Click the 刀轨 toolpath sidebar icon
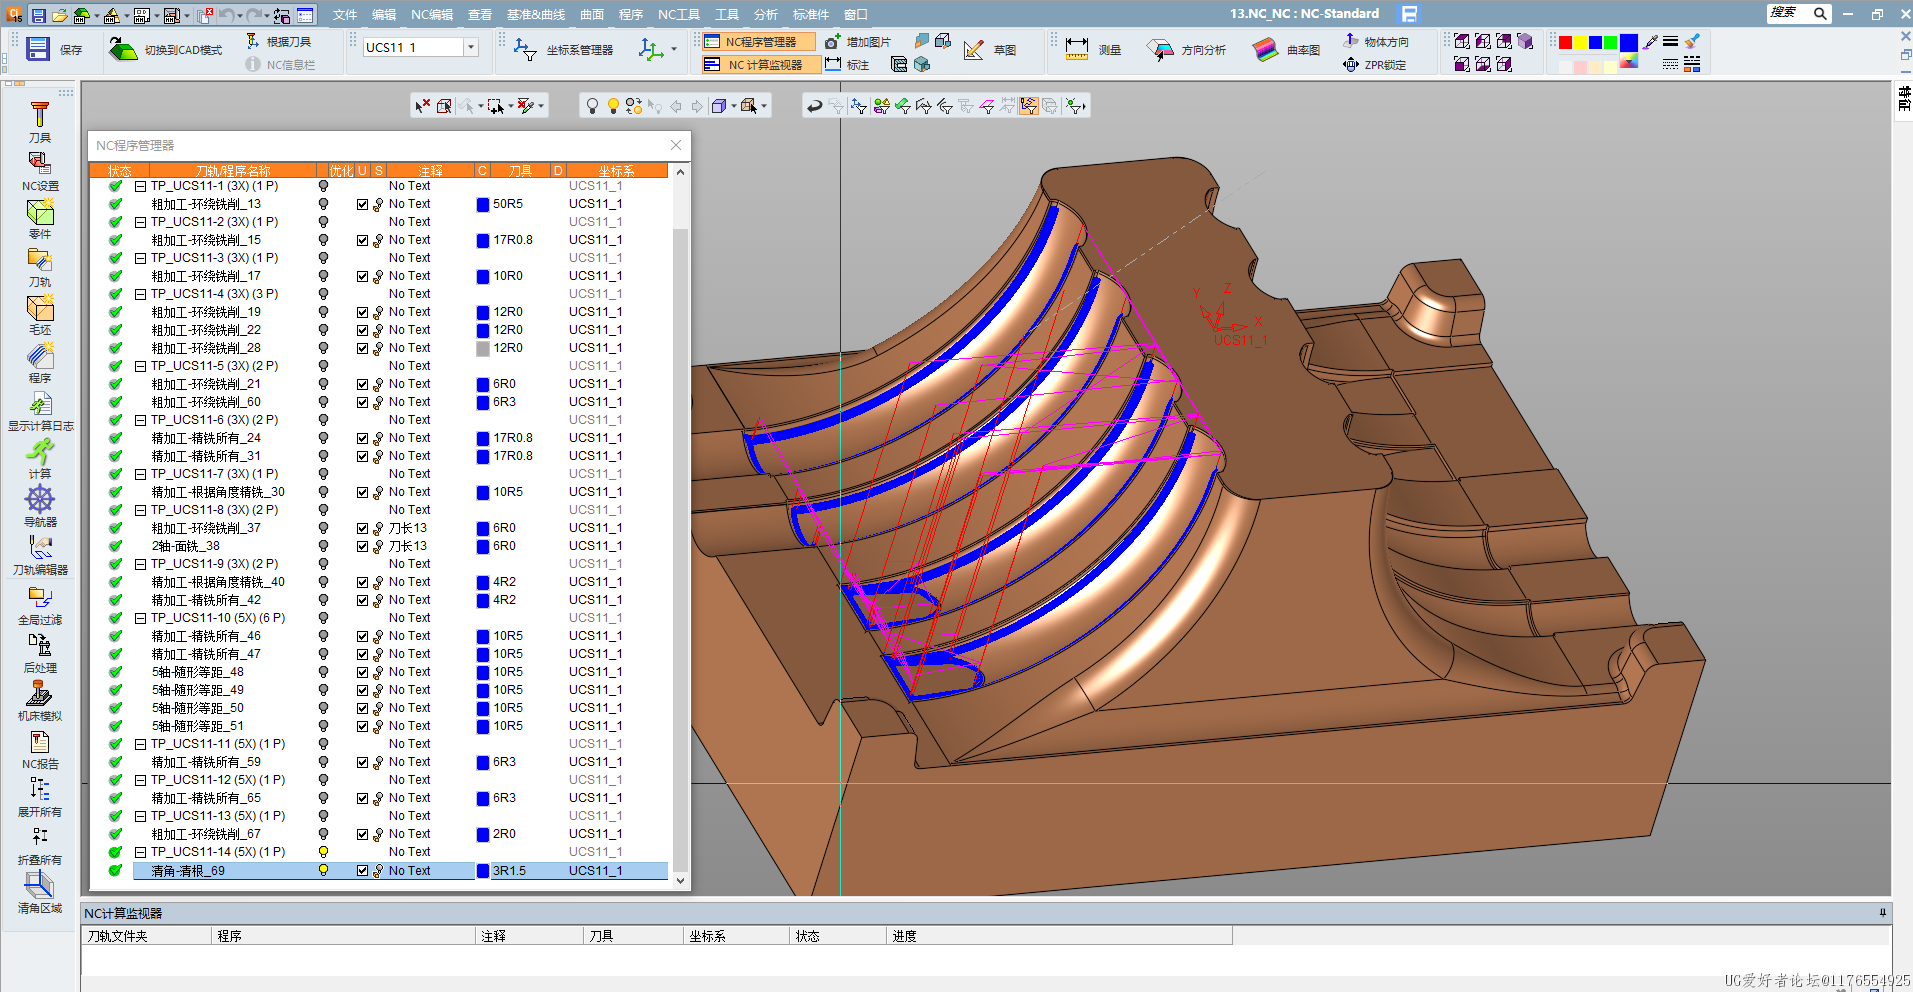 [40, 267]
